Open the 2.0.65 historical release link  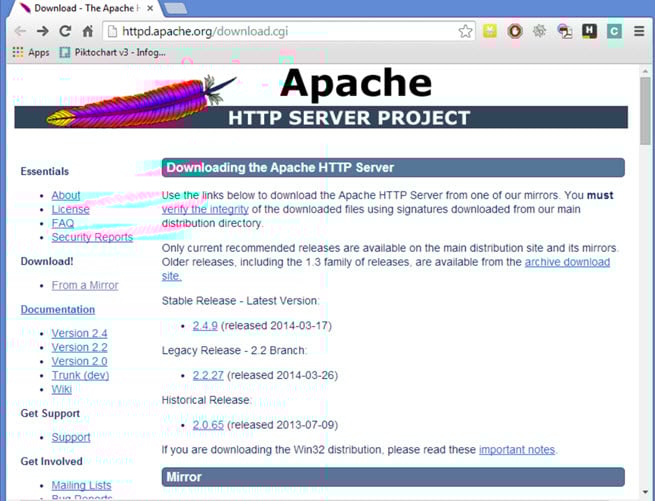(x=208, y=425)
